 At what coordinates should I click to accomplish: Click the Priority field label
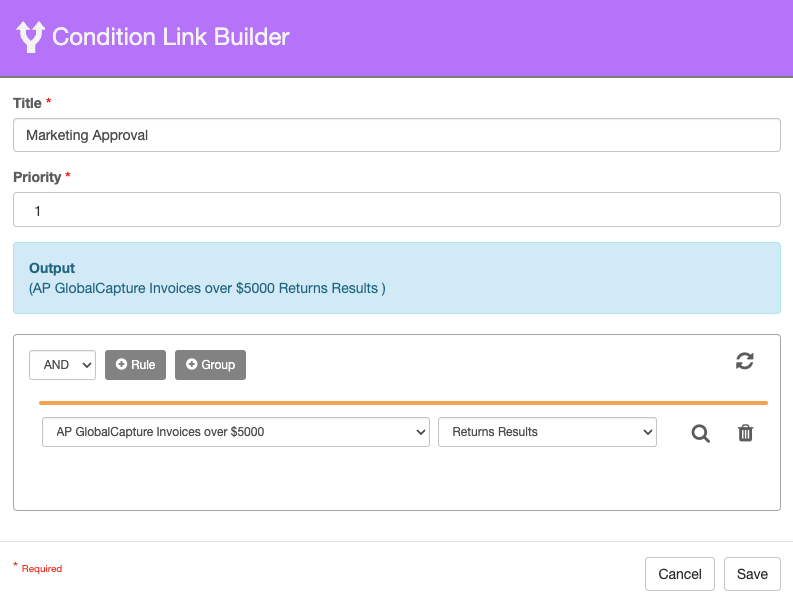pos(36,177)
